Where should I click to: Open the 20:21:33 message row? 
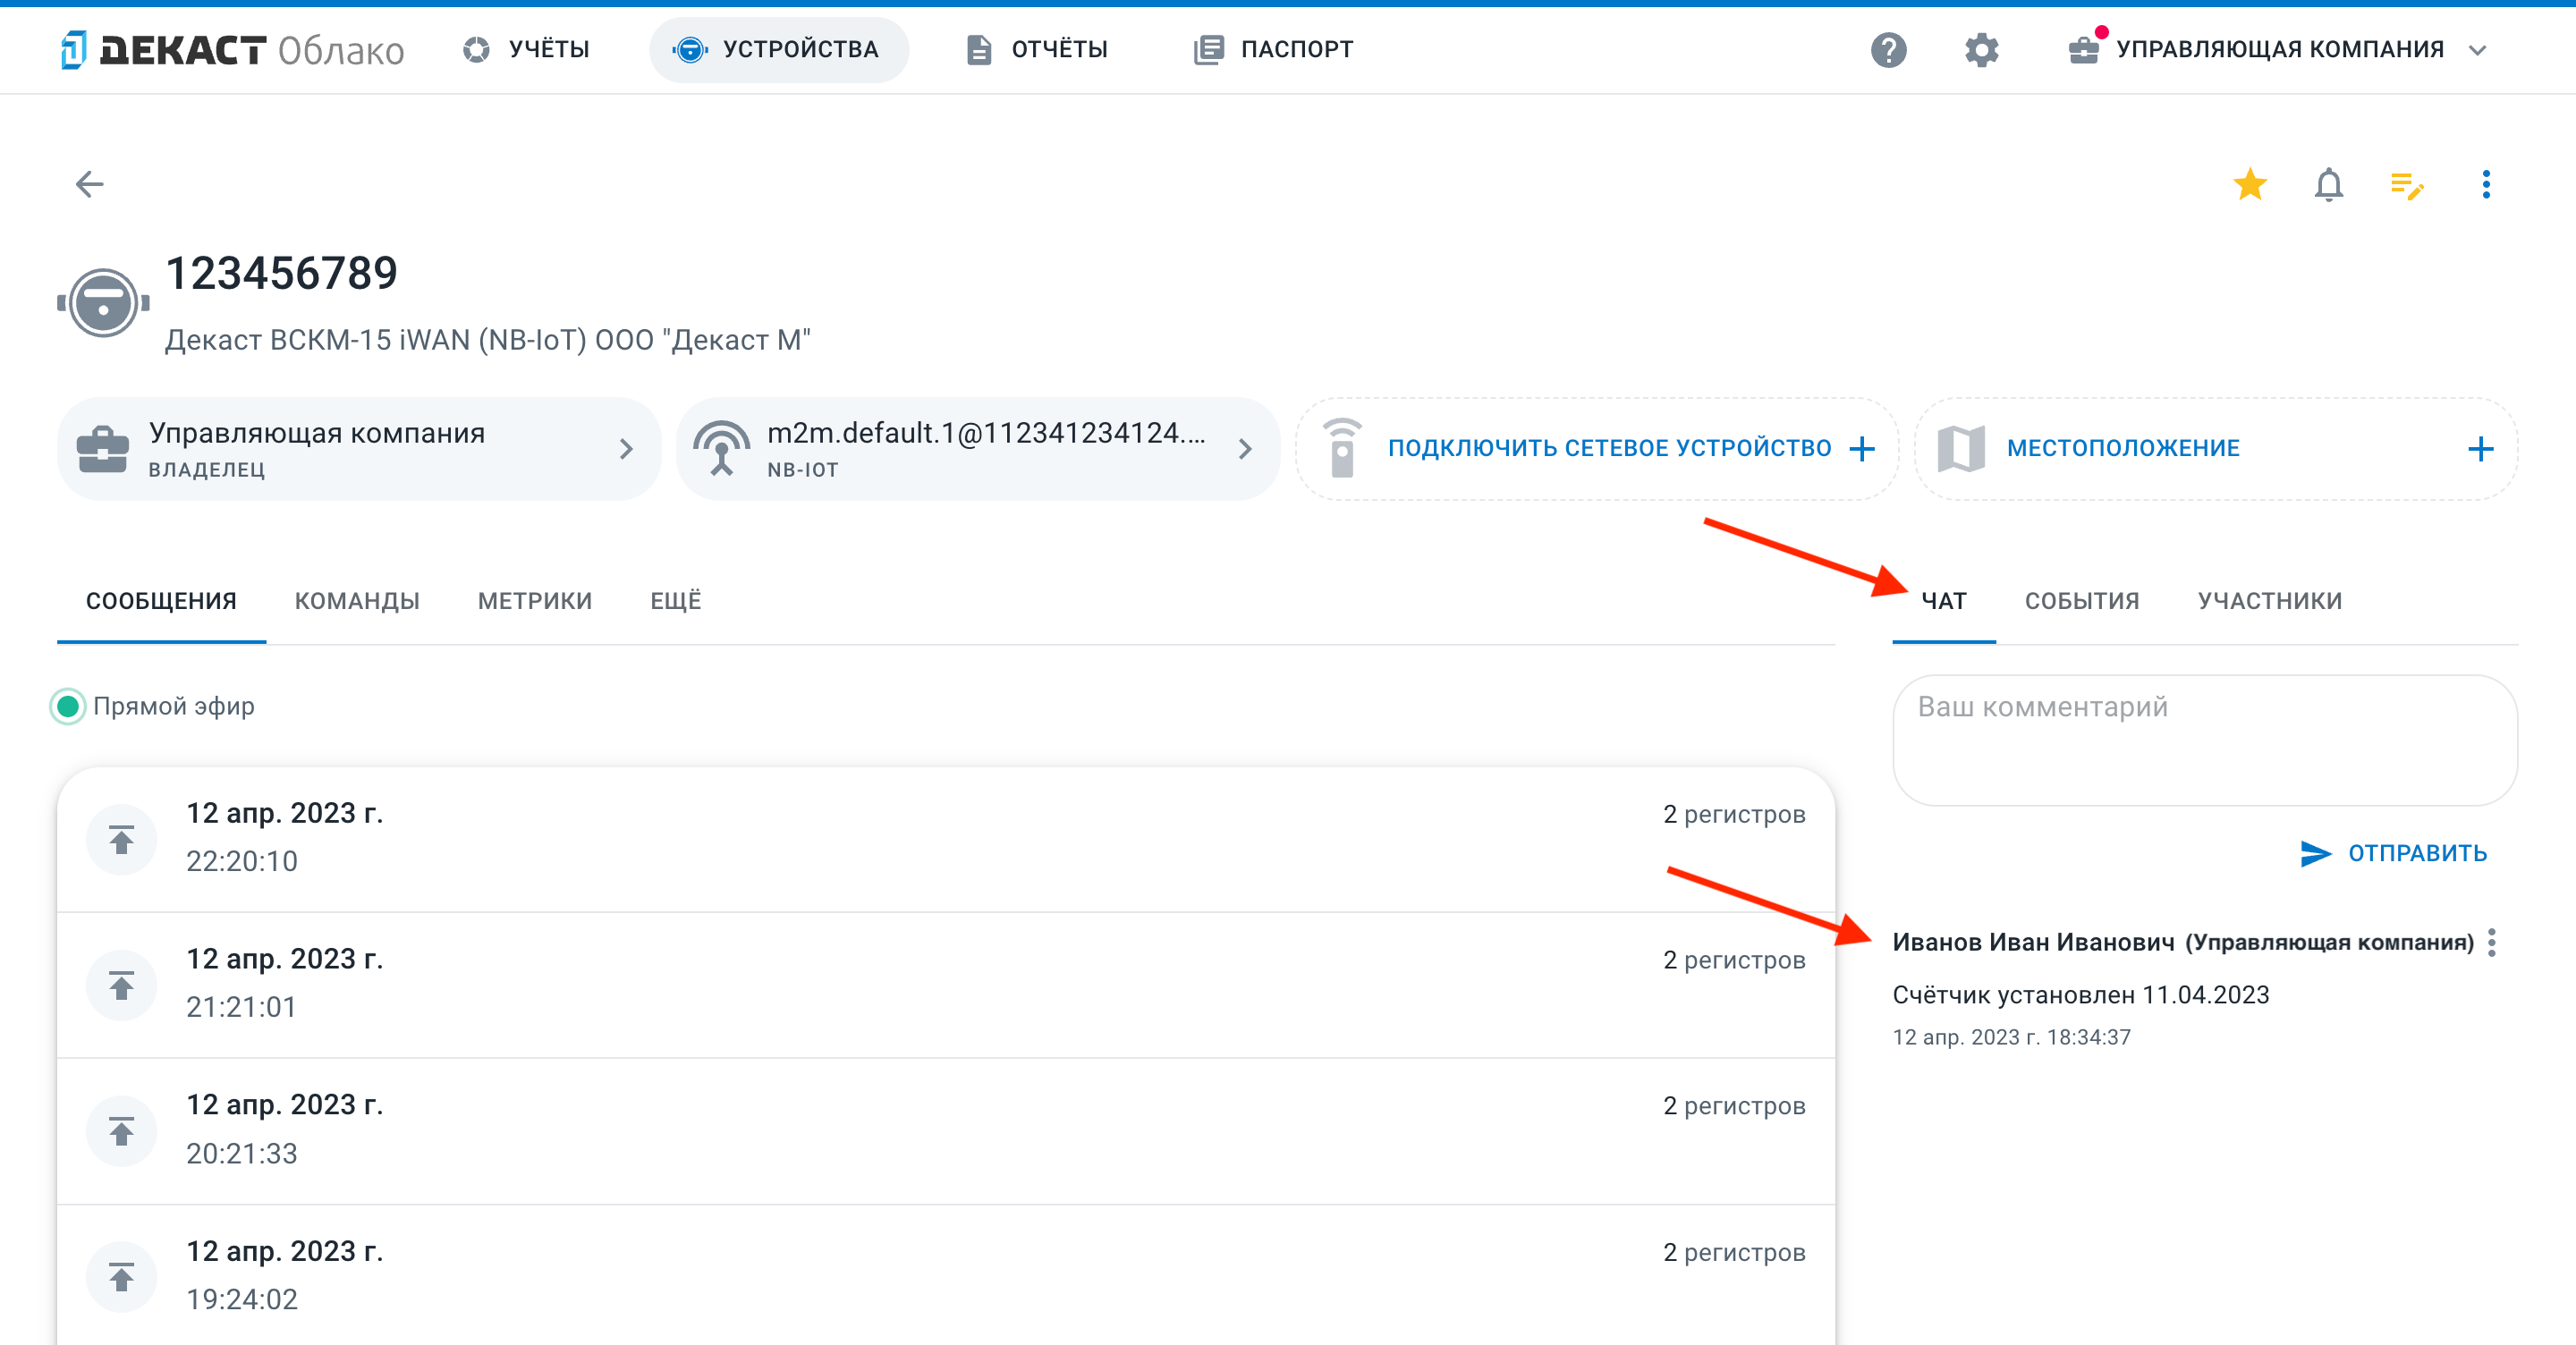coord(946,1131)
